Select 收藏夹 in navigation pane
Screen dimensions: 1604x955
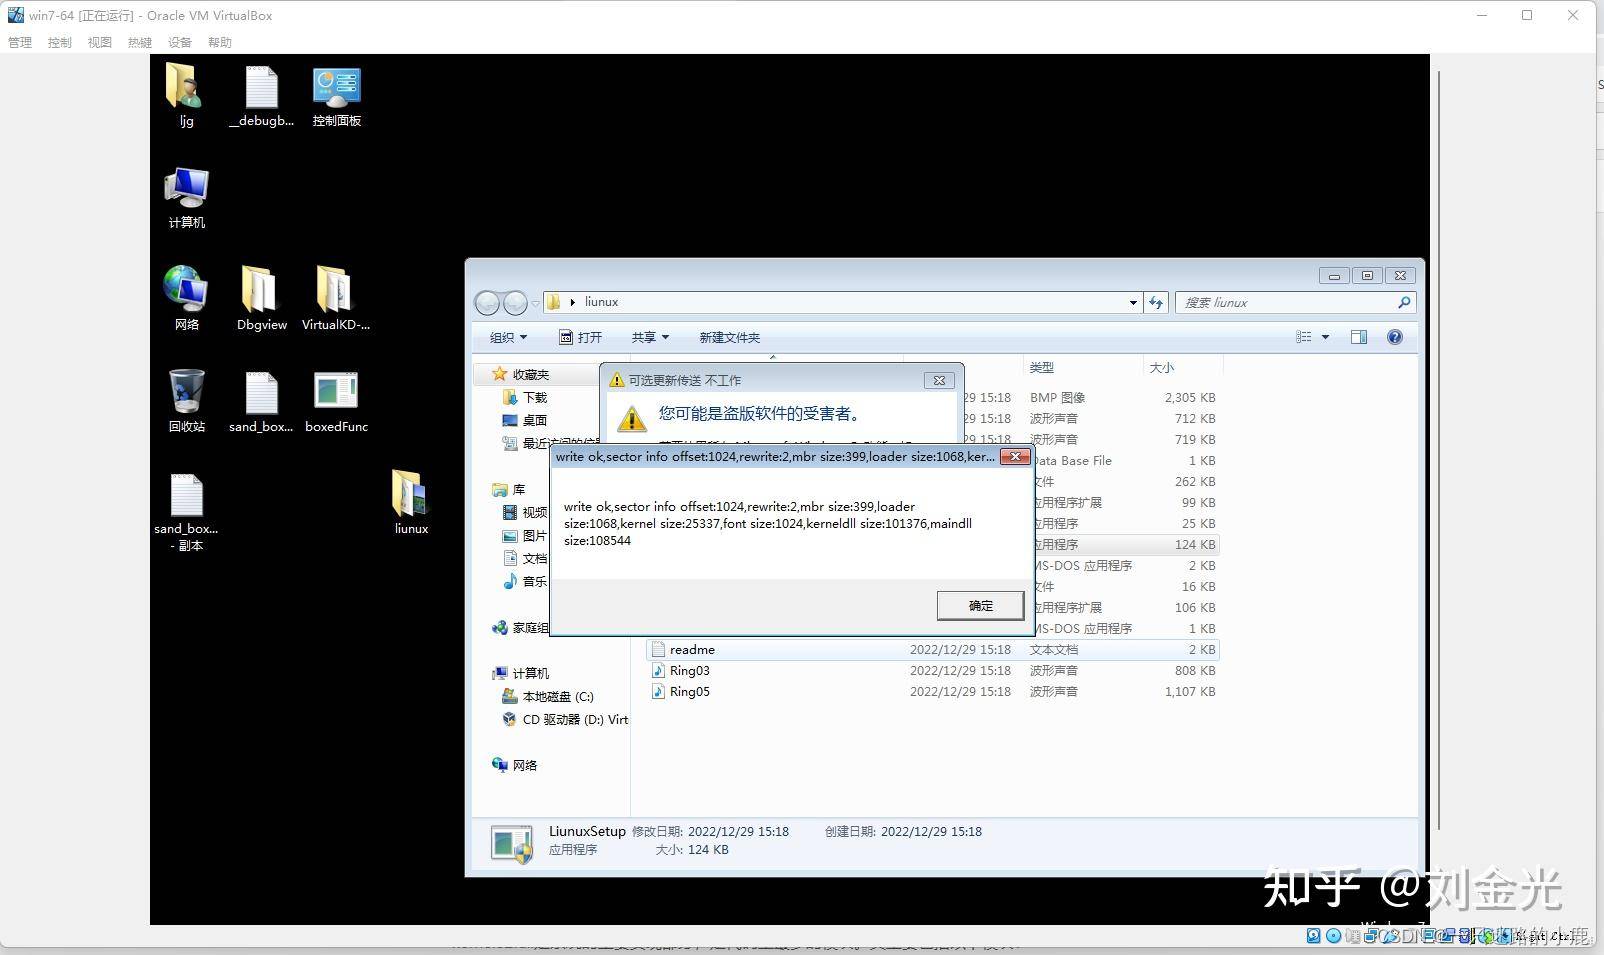click(x=530, y=374)
